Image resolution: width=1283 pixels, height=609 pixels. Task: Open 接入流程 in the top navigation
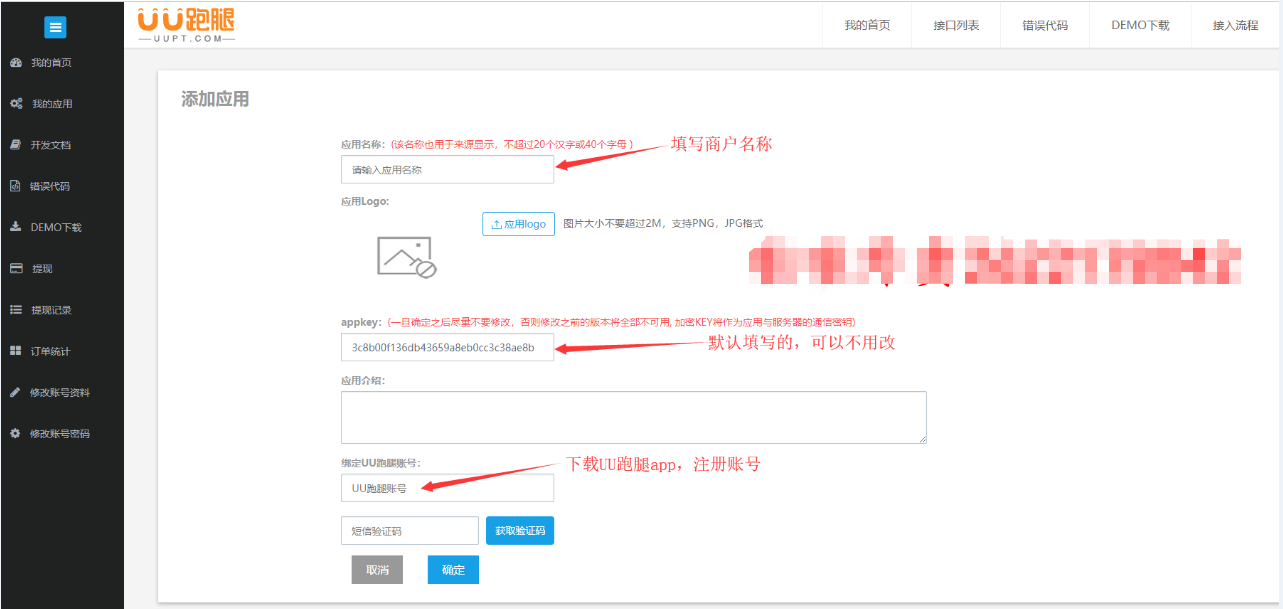pyautogui.click(x=1235, y=25)
